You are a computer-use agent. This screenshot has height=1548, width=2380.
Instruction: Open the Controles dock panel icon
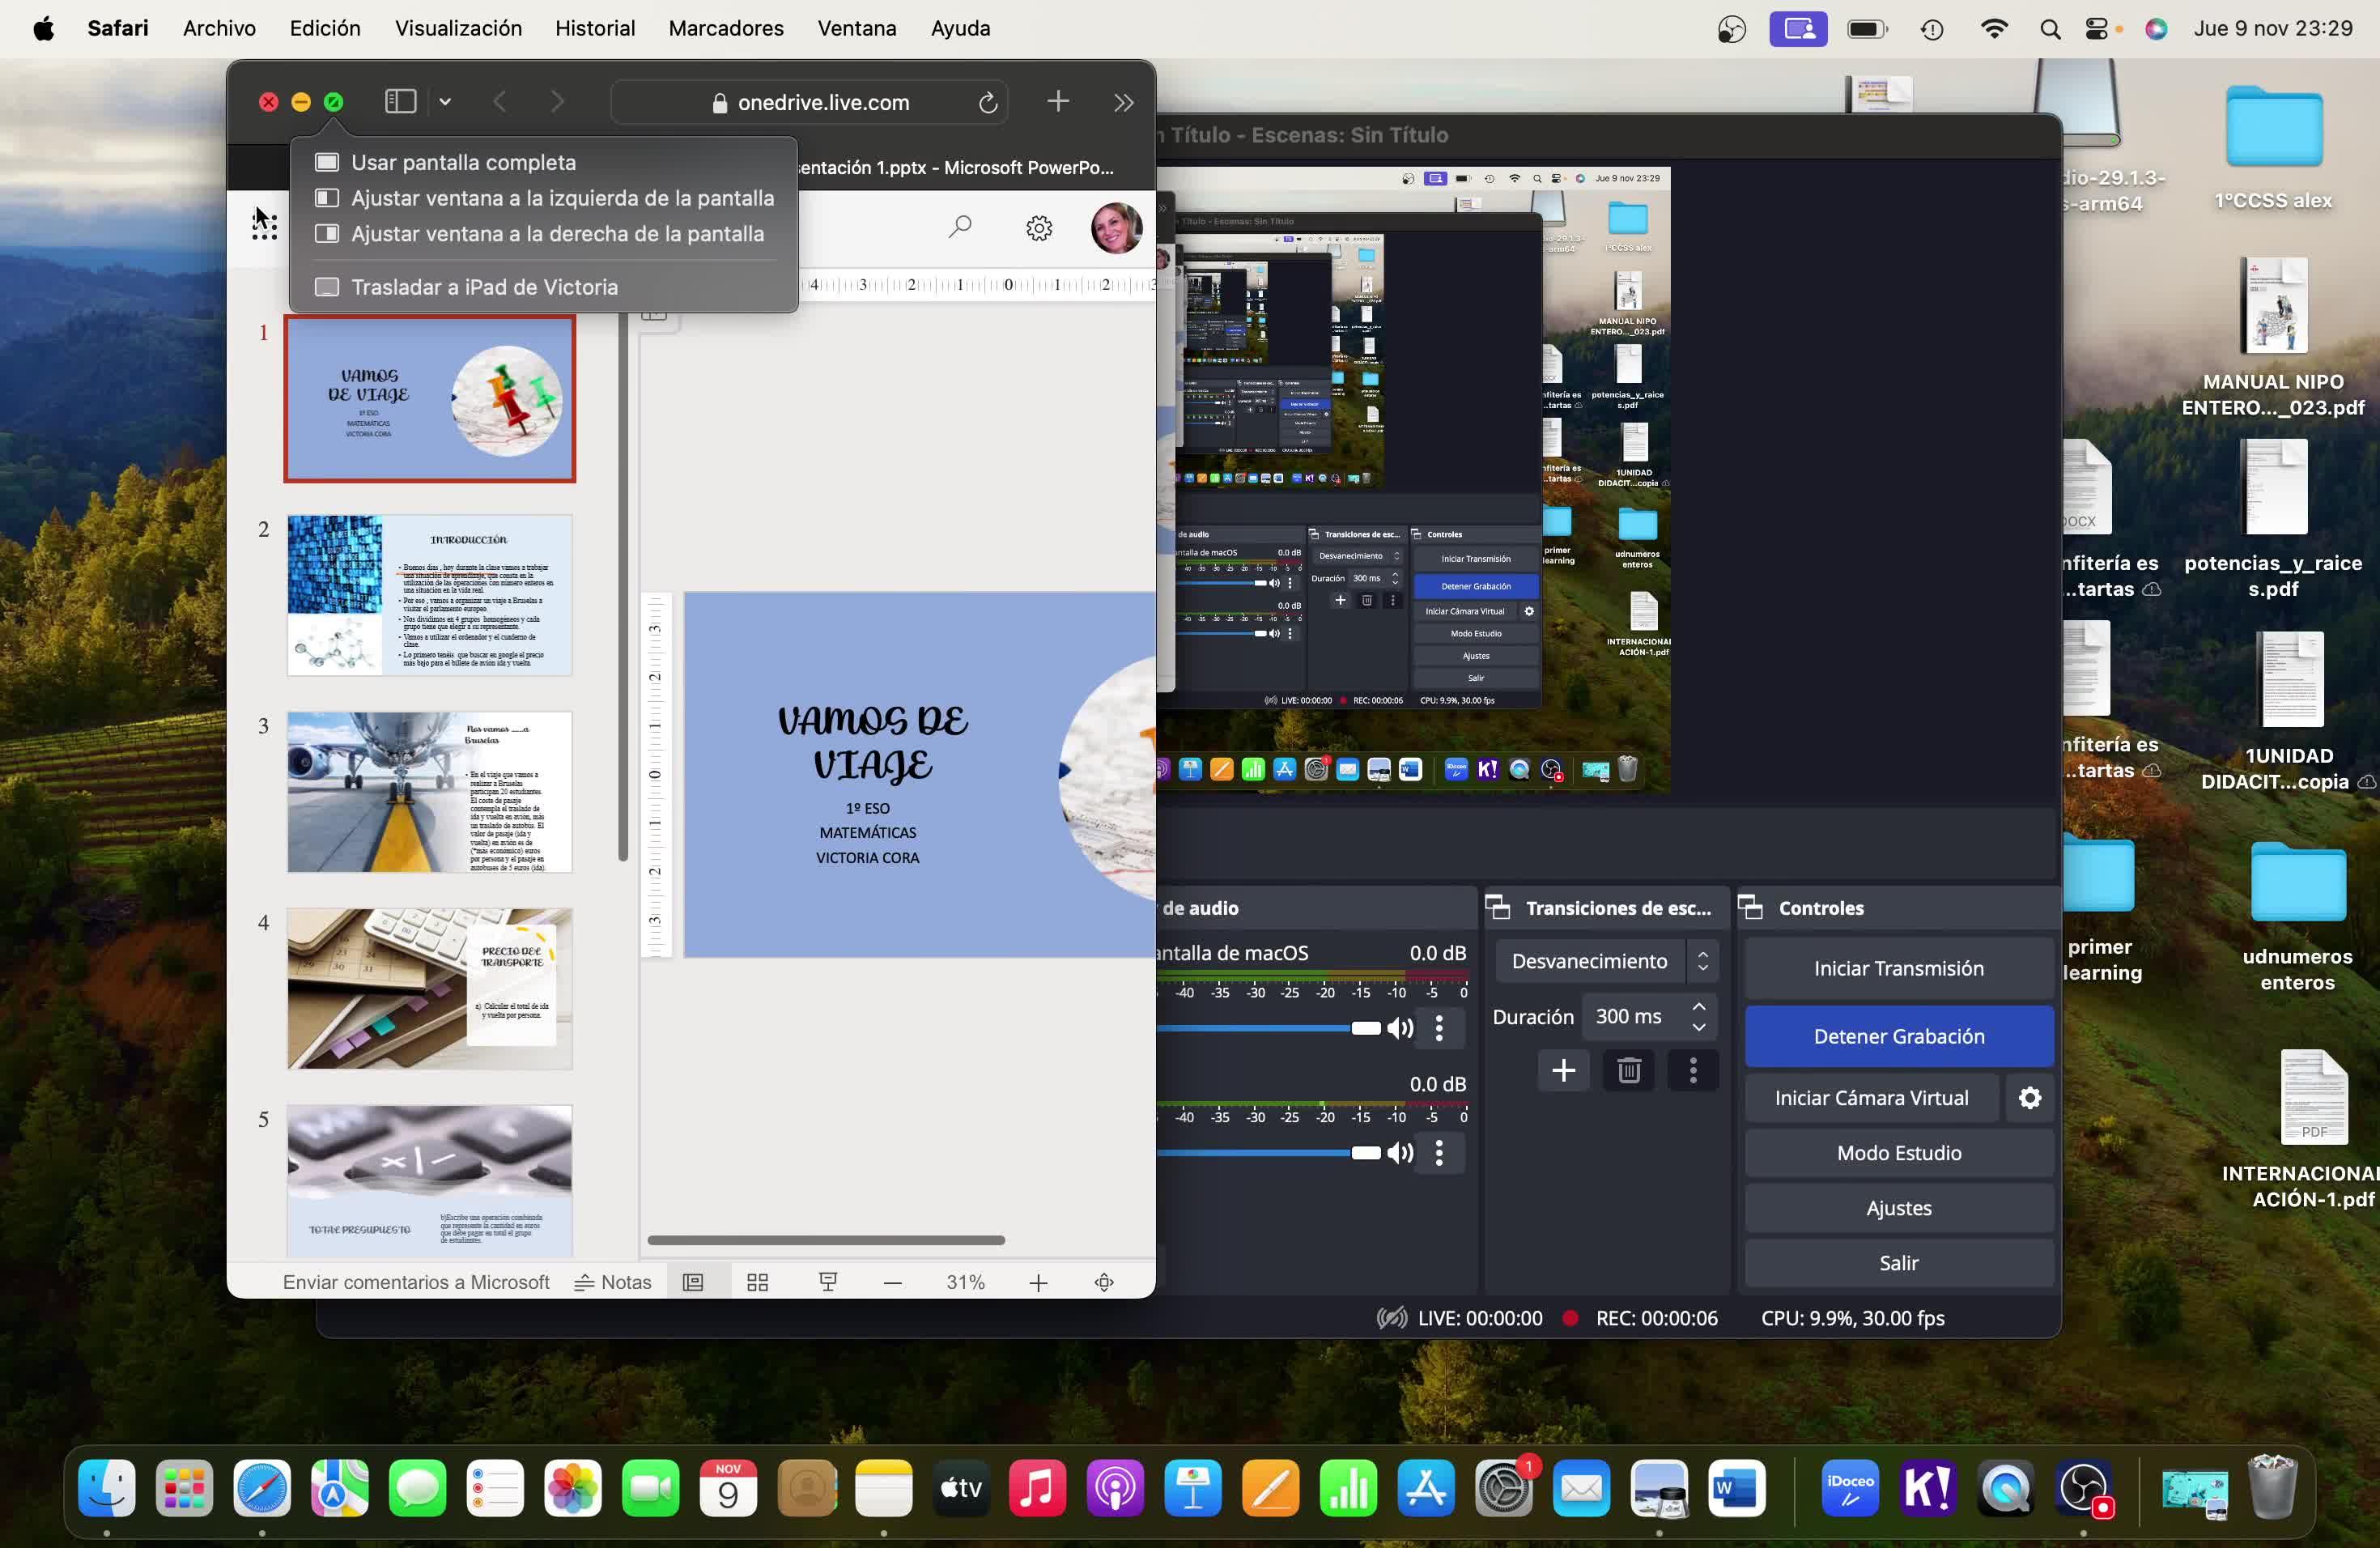pyautogui.click(x=1751, y=907)
